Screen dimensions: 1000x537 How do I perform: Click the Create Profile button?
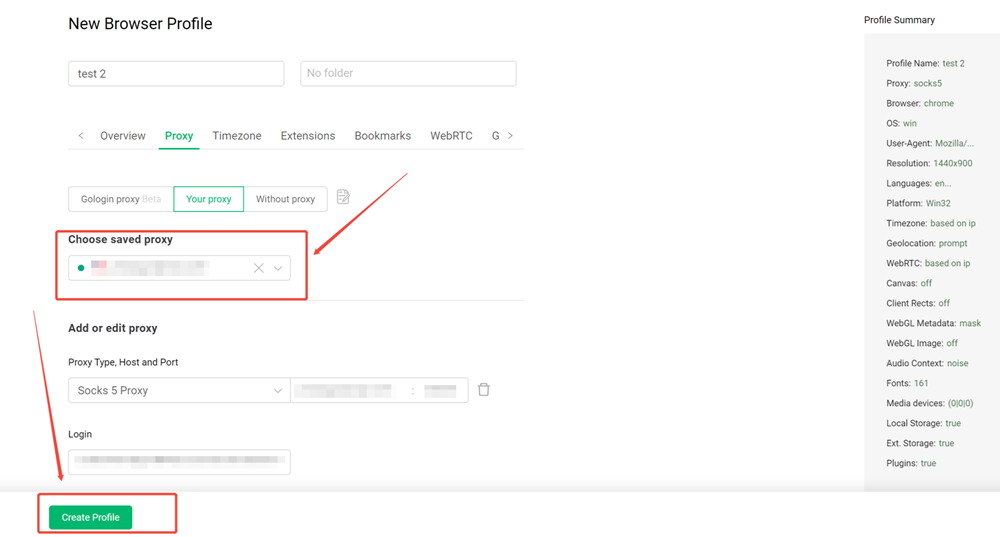point(91,517)
